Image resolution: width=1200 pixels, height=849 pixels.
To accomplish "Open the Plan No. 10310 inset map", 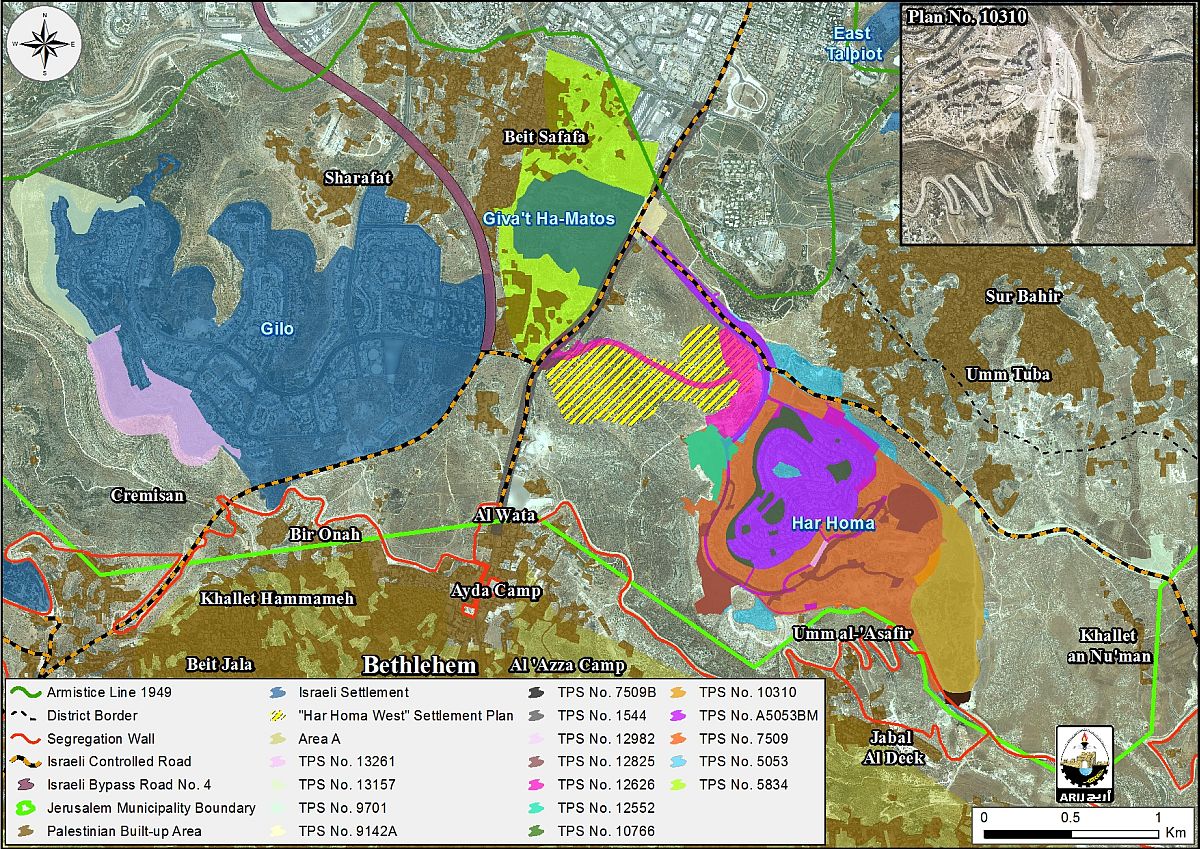I will click(1049, 123).
